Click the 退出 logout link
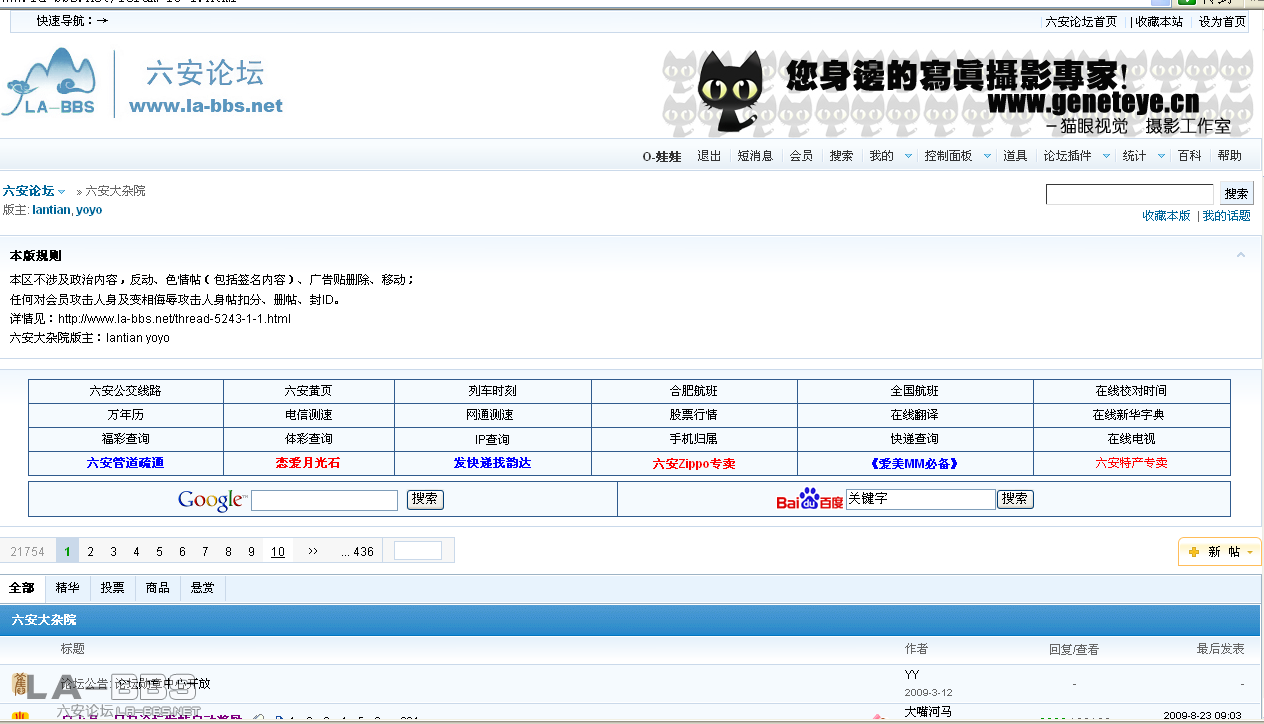The image size is (1264, 724). pos(709,155)
